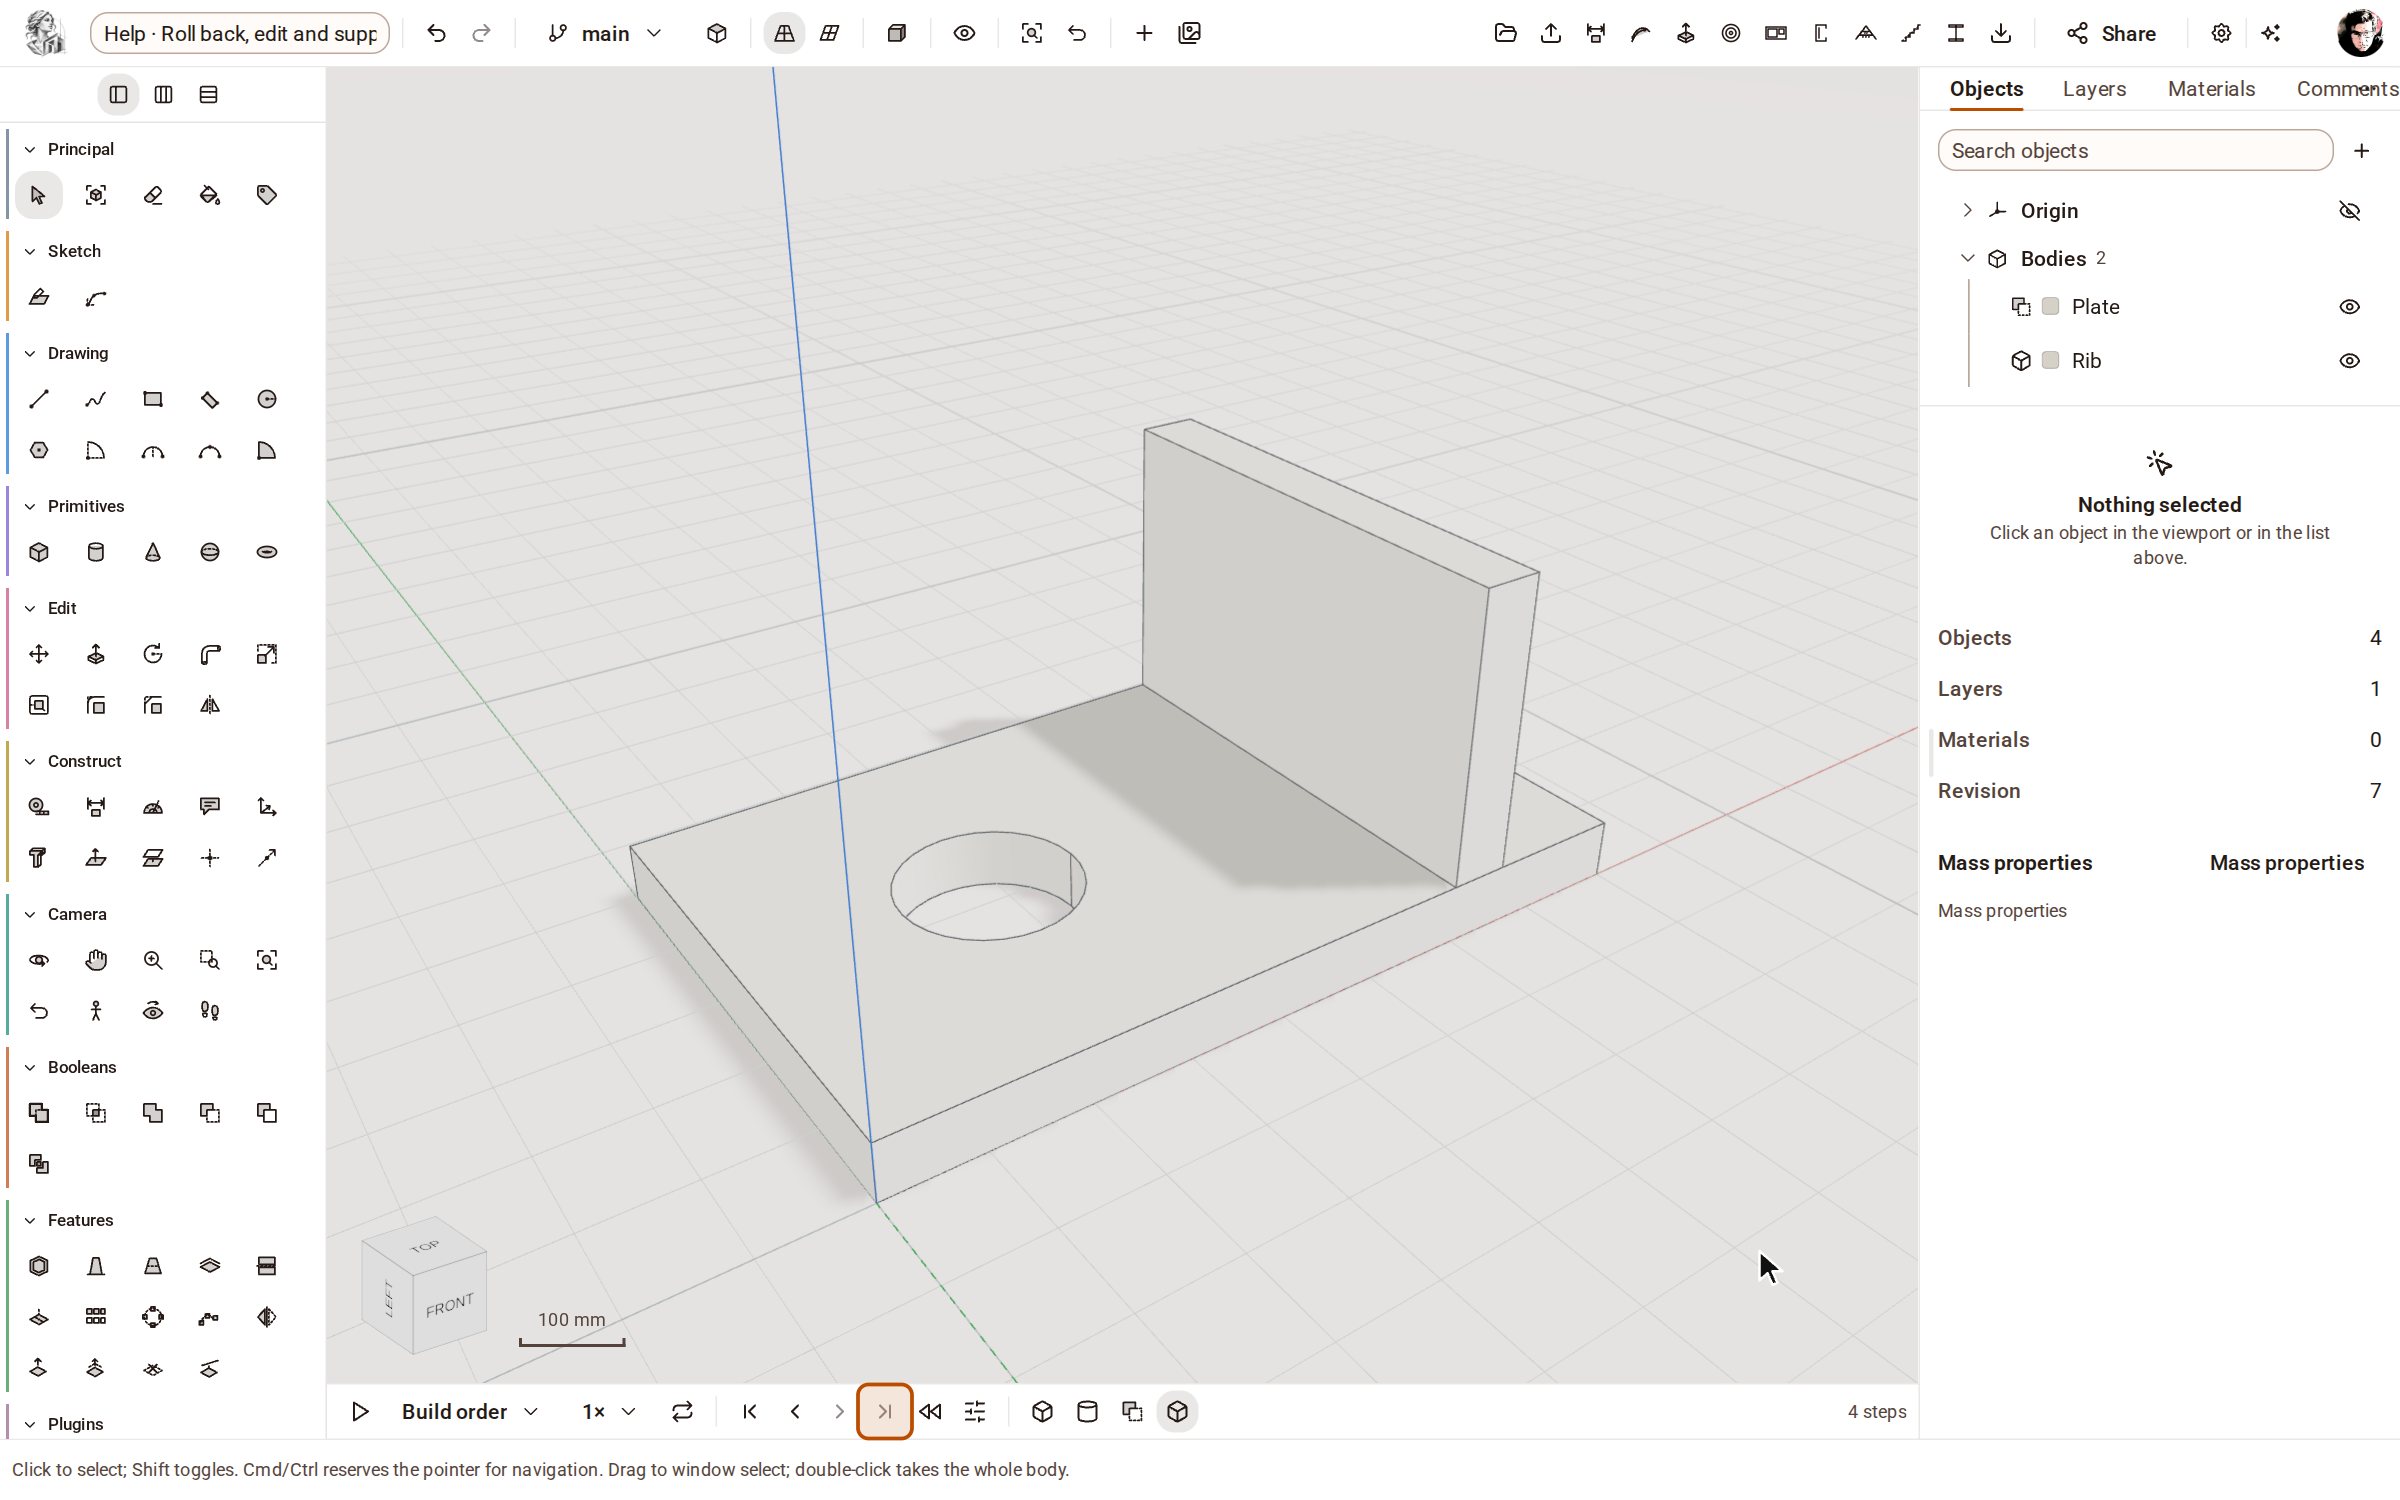Collapse the Bodies group
Screen dimensions: 2400x1500
[1967, 258]
